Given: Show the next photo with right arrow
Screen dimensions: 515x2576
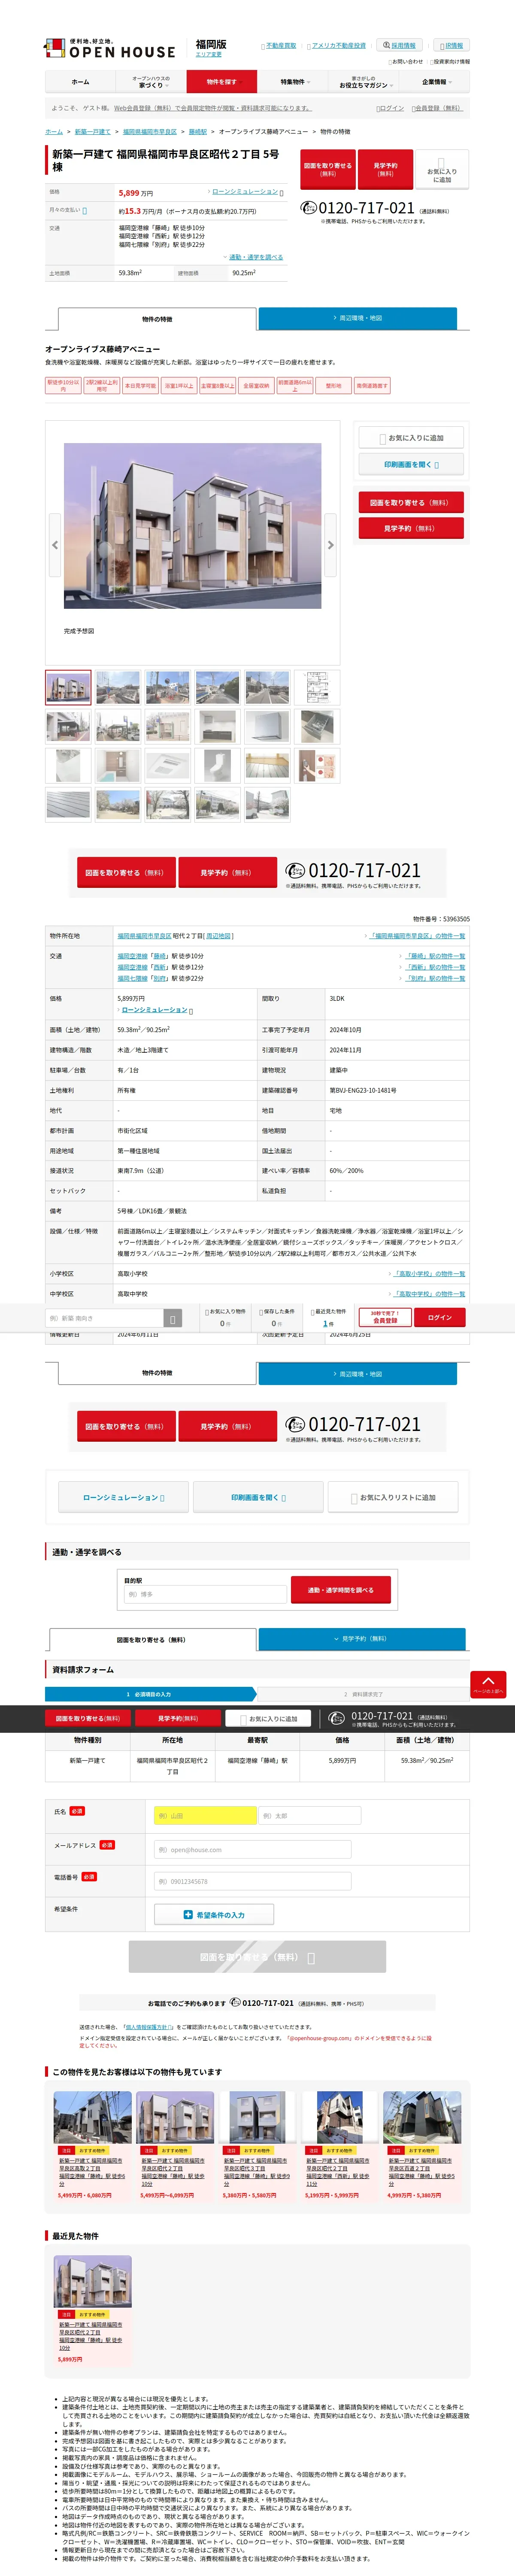Looking at the screenshot, I should coord(330,545).
